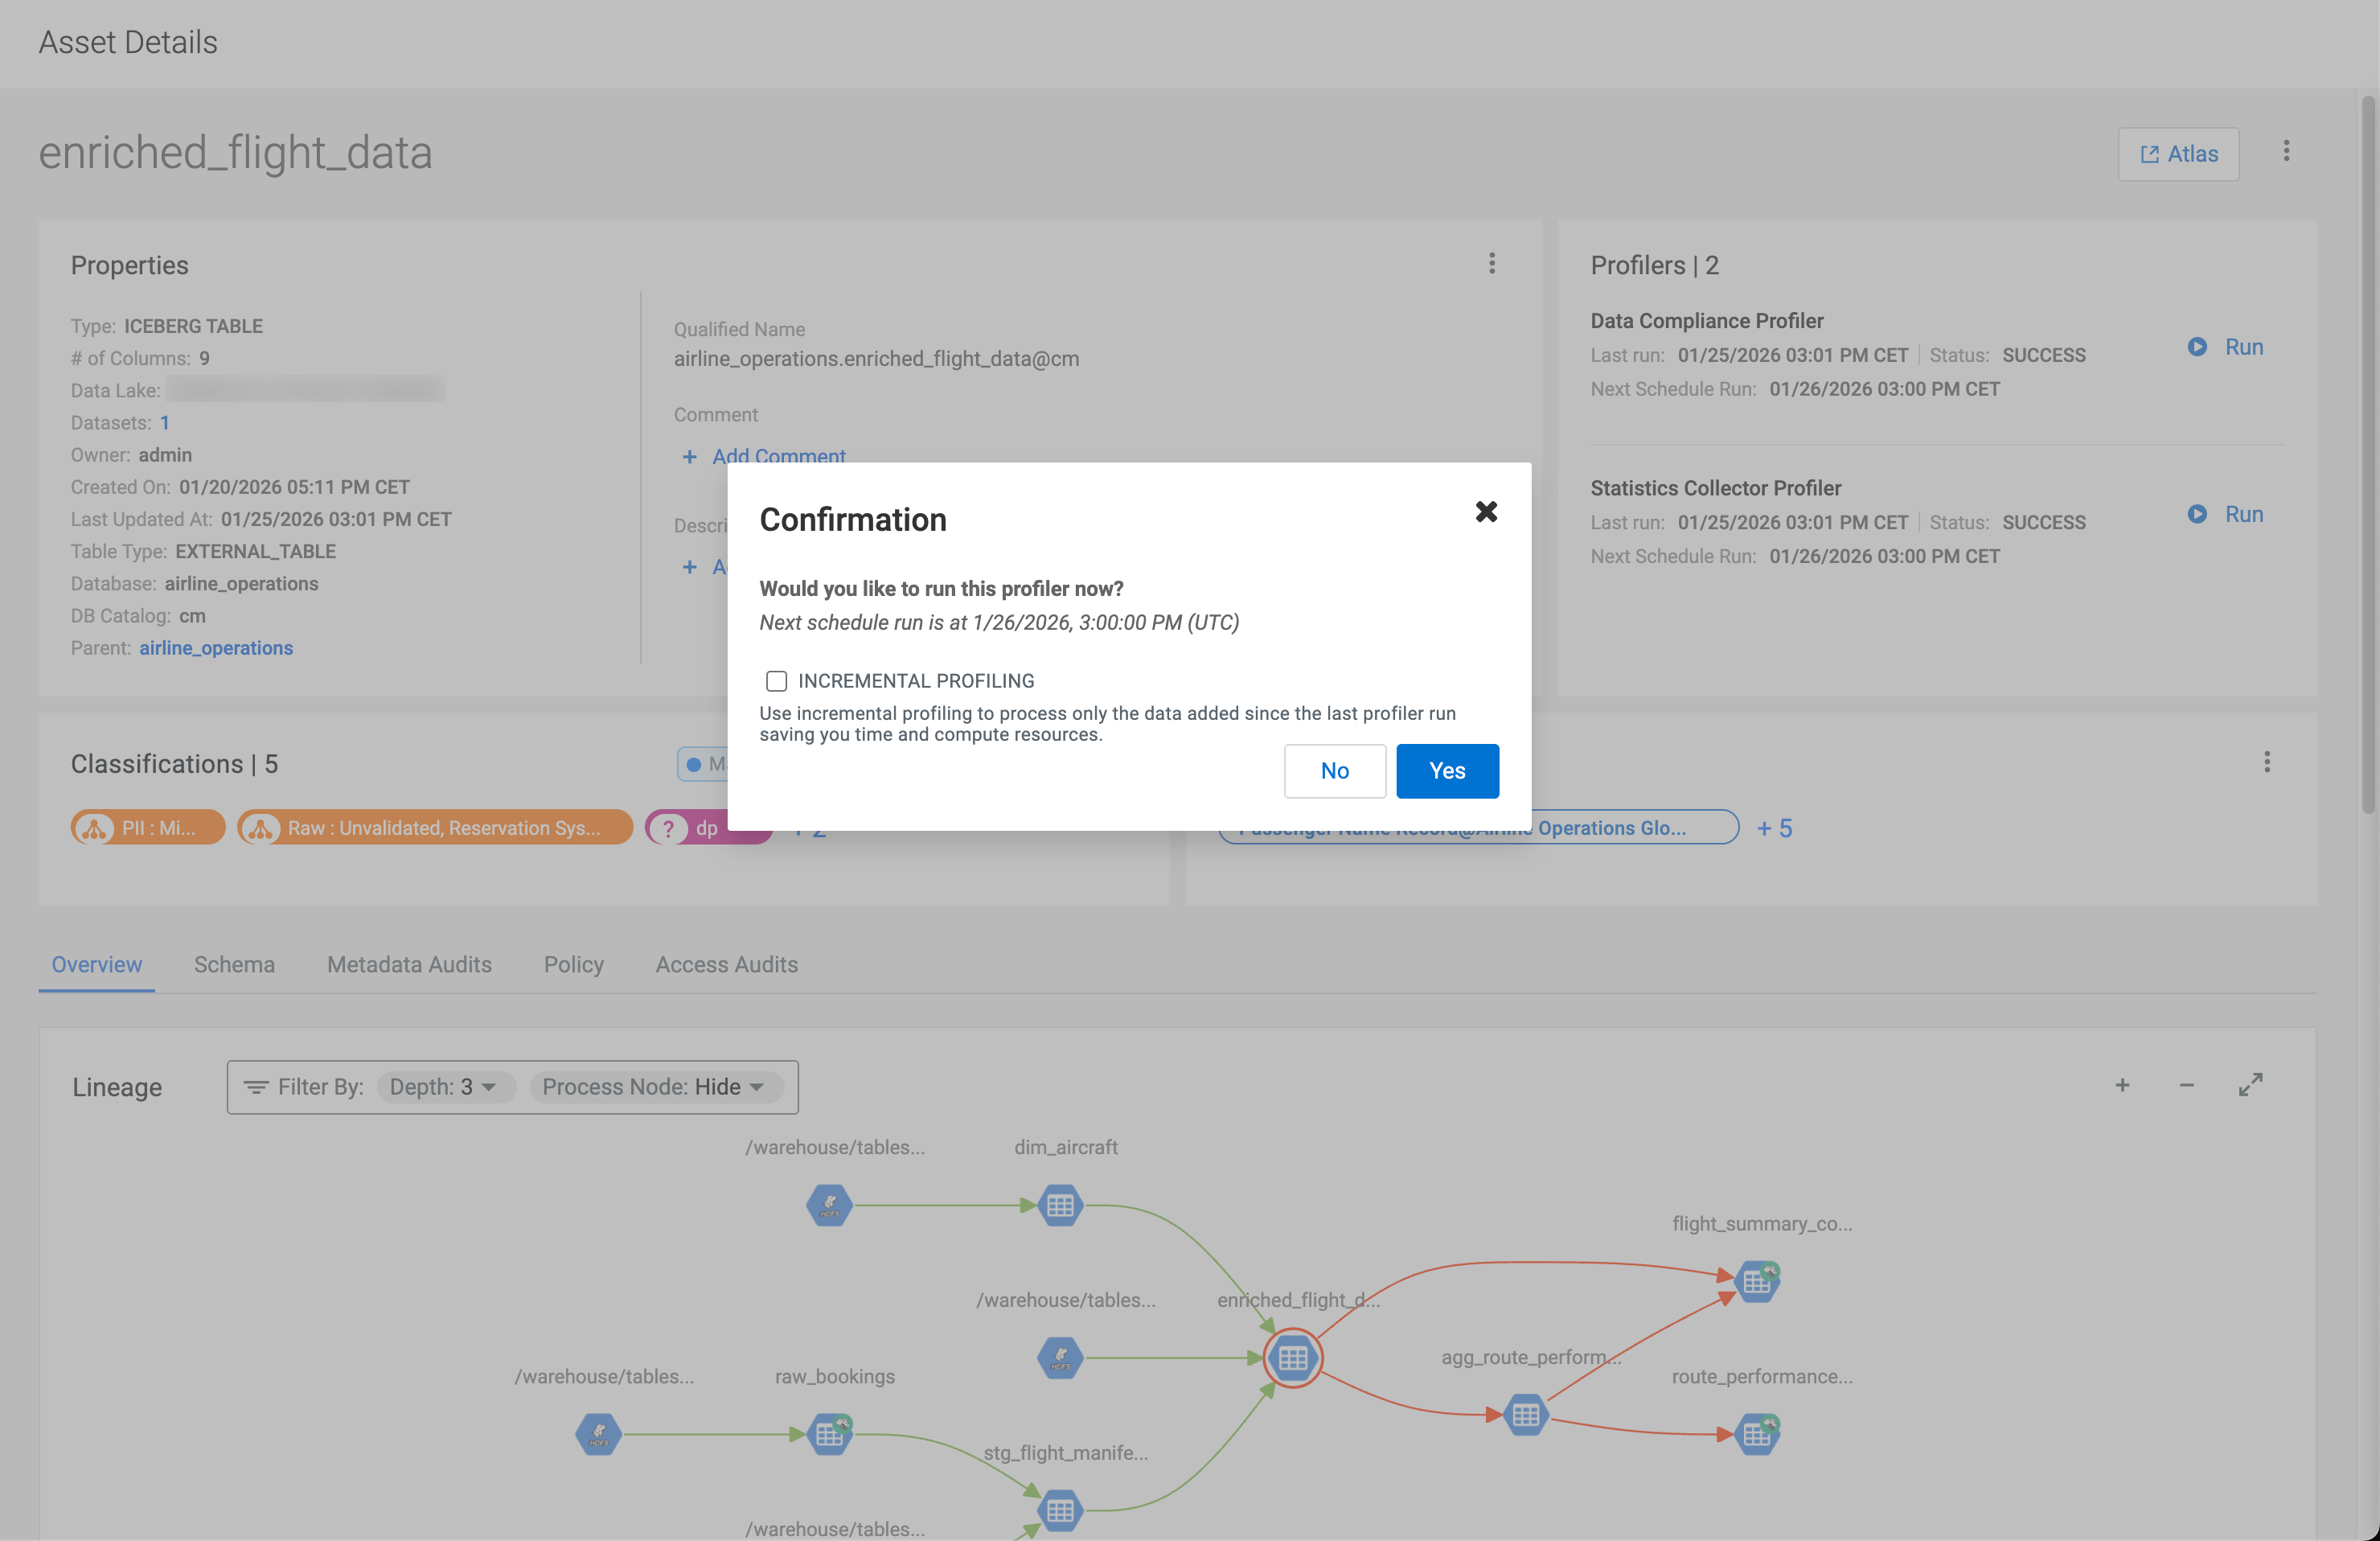Open Properties panel kebab menu

click(x=1491, y=264)
